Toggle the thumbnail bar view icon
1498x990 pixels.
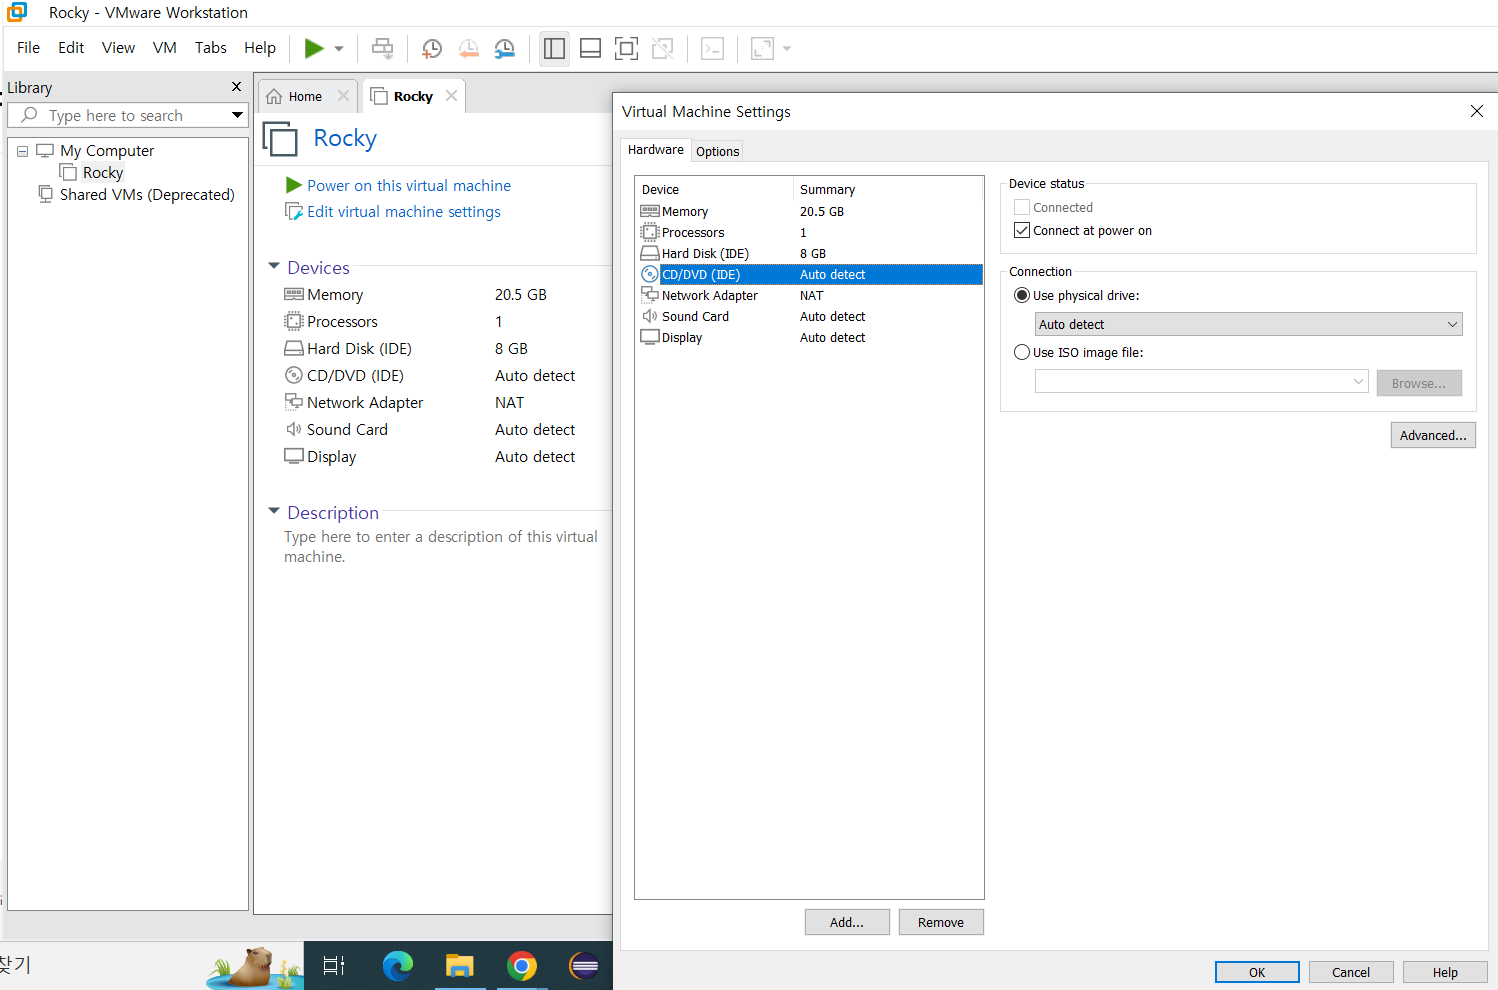[x=591, y=48]
